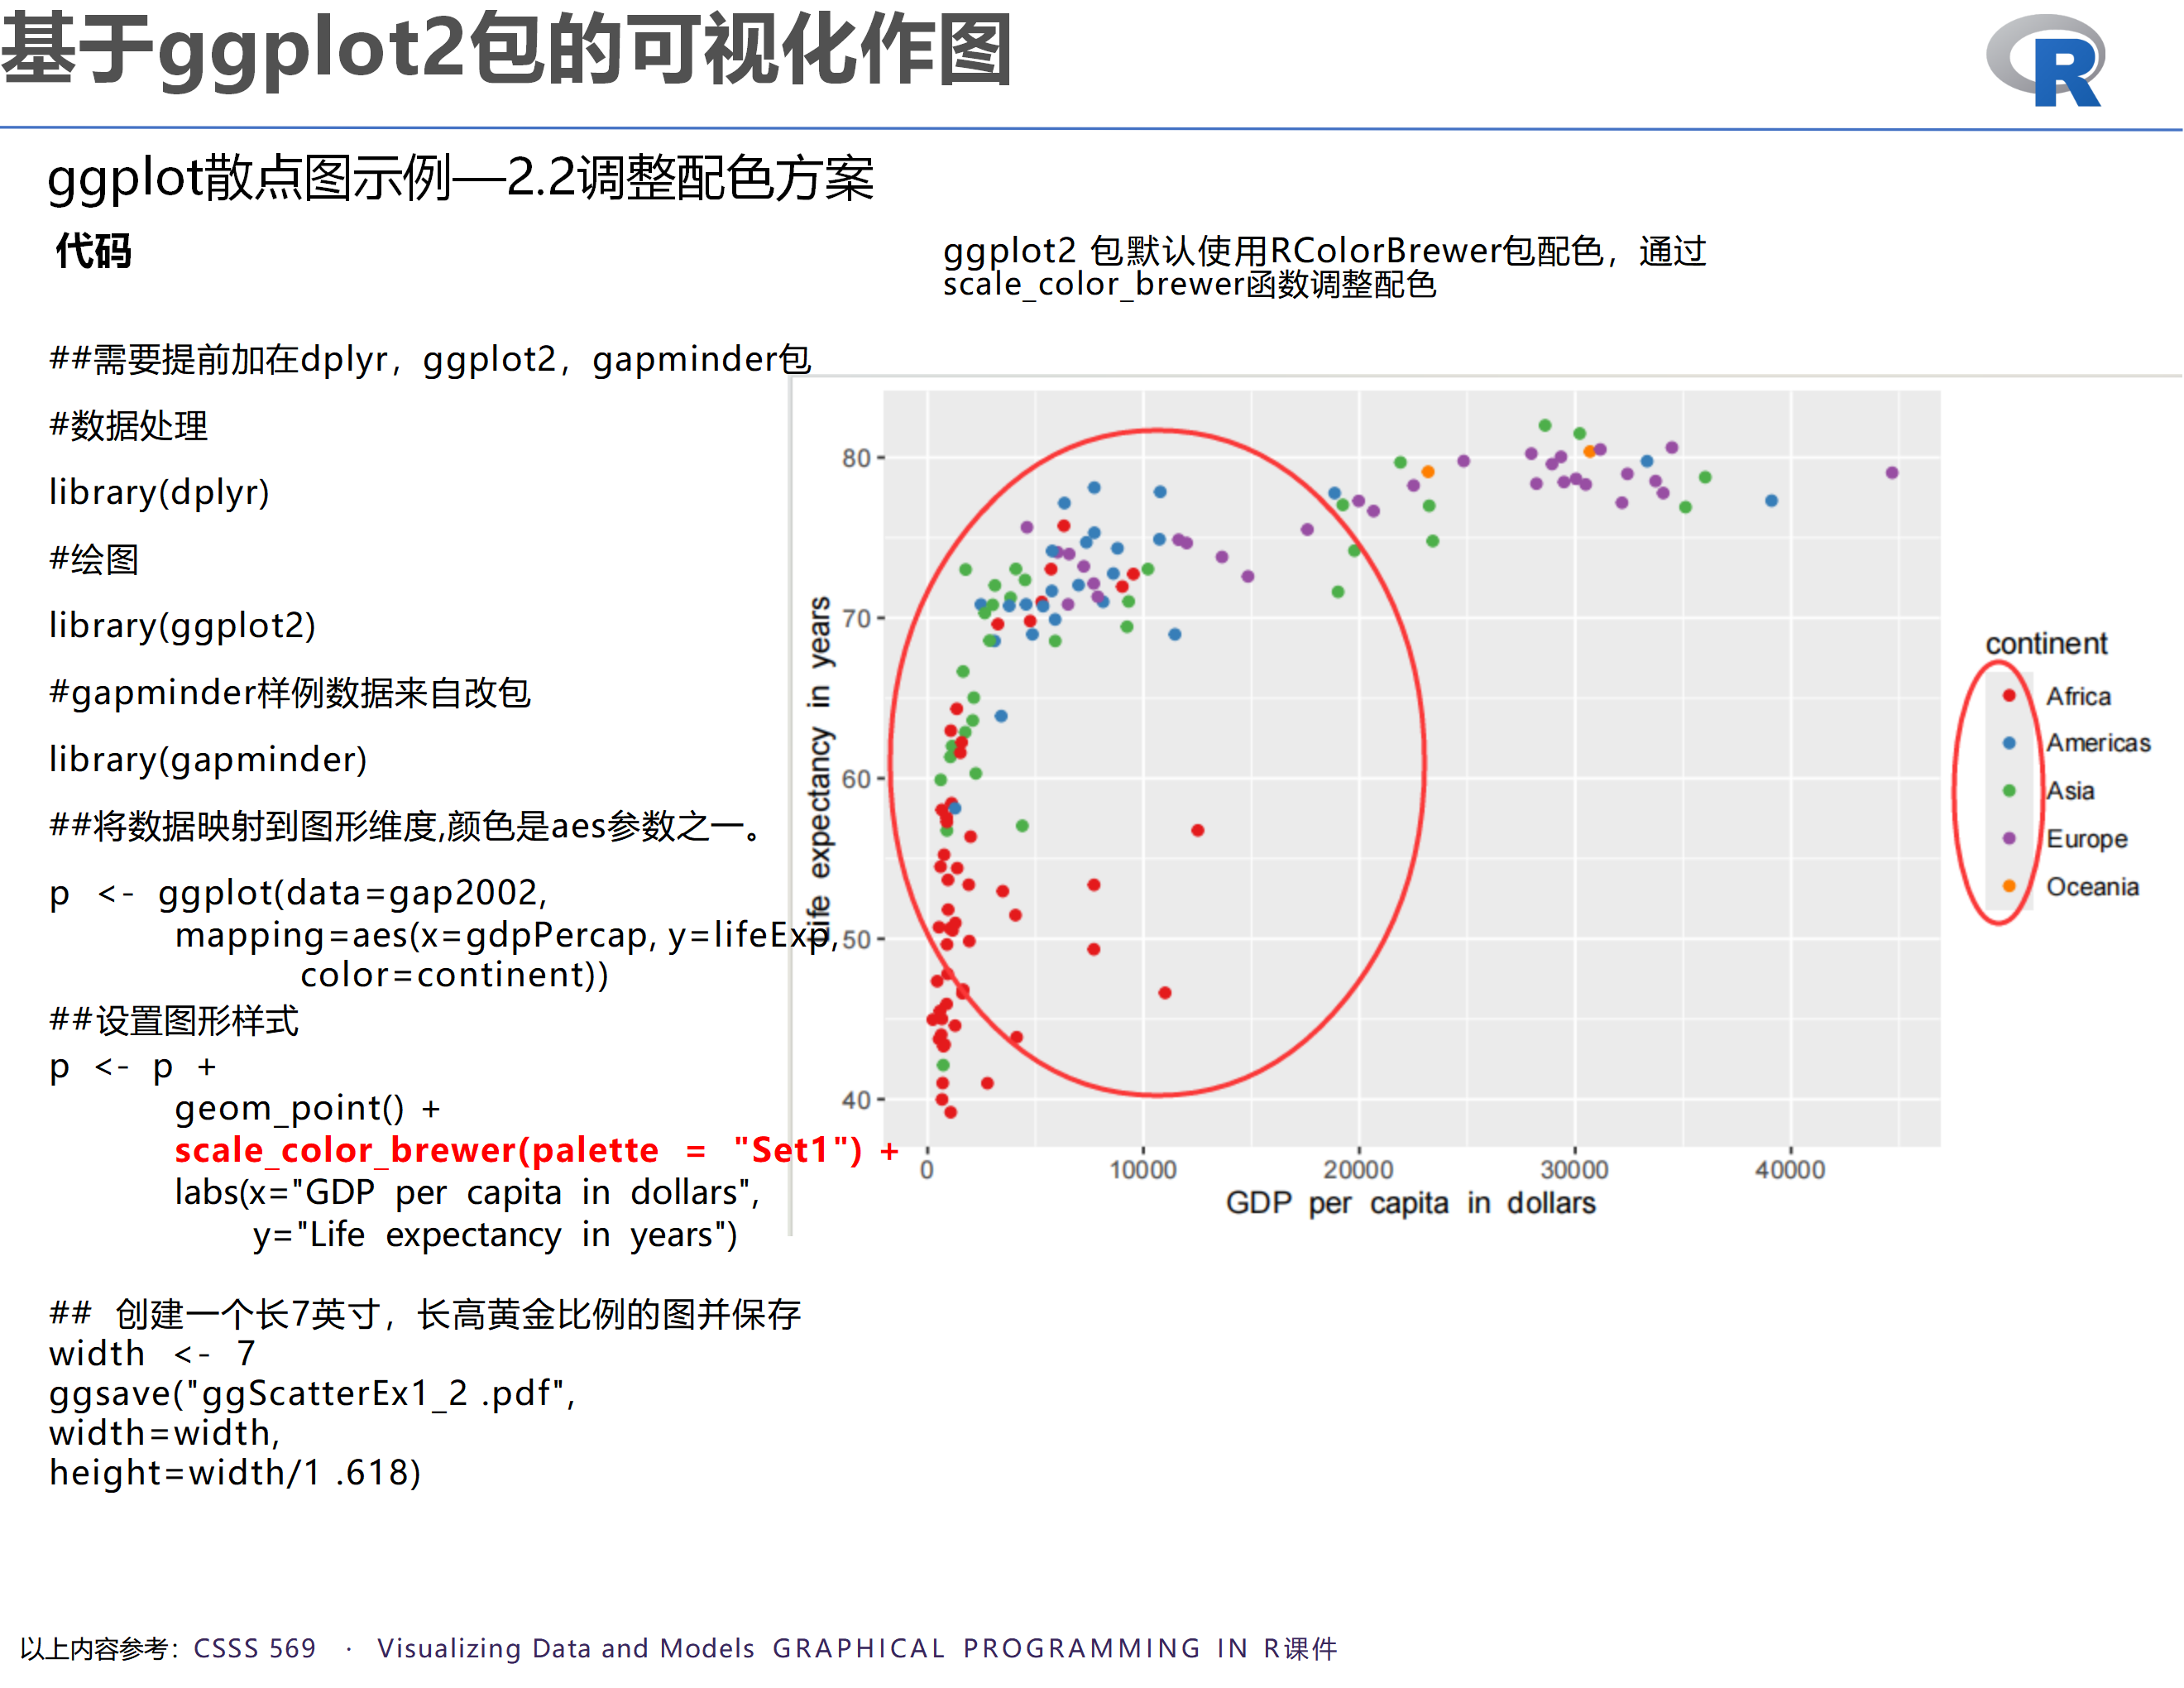Click the blue Americas legend dot
Image resolution: width=2184 pixels, height=1688 pixels.
2009,743
